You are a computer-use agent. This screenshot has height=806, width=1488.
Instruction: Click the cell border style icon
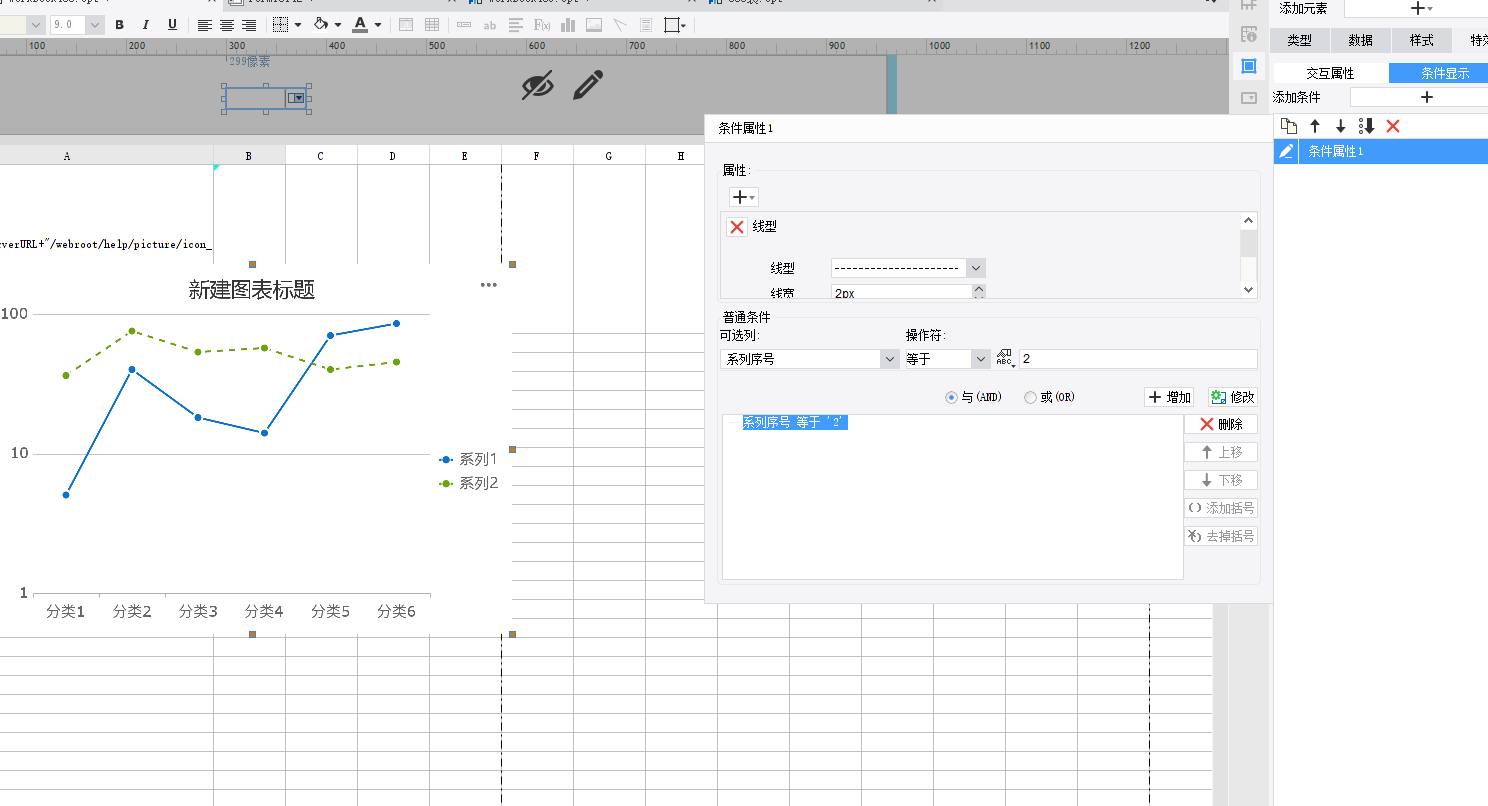281,25
